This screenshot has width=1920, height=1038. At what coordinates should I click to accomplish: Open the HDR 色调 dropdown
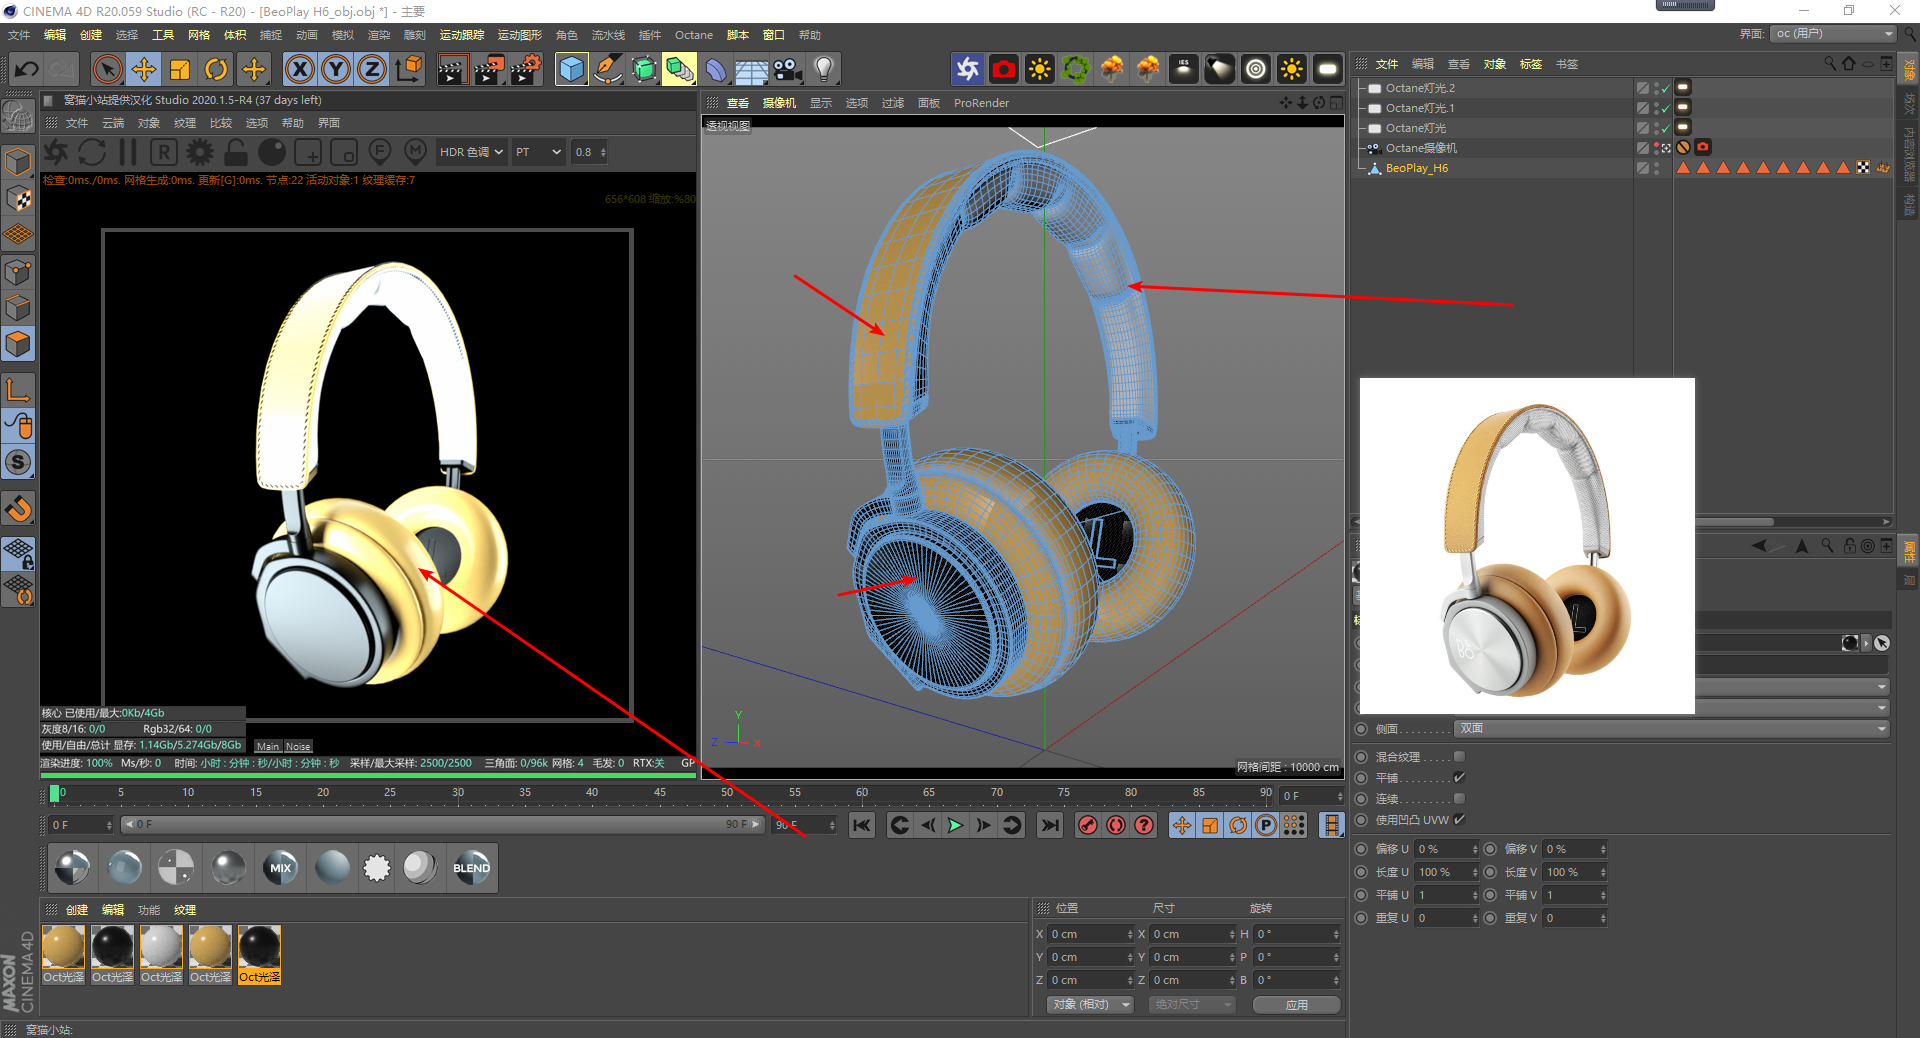pos(471,152)
